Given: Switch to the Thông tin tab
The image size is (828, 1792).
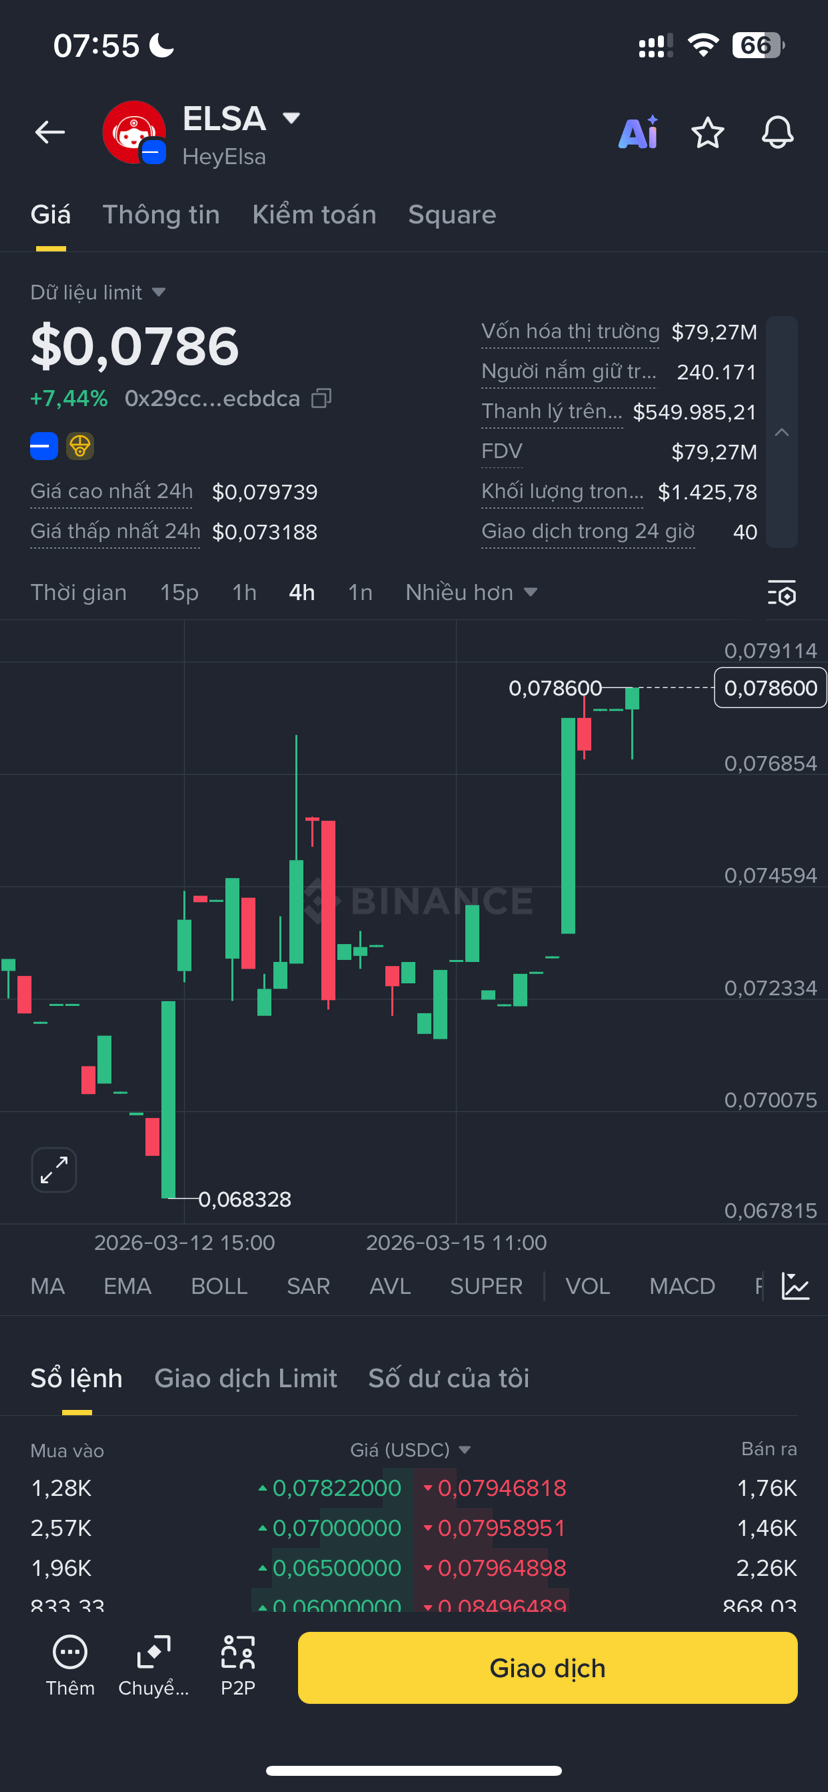Looking at the screenshot, I should (161, 215).
